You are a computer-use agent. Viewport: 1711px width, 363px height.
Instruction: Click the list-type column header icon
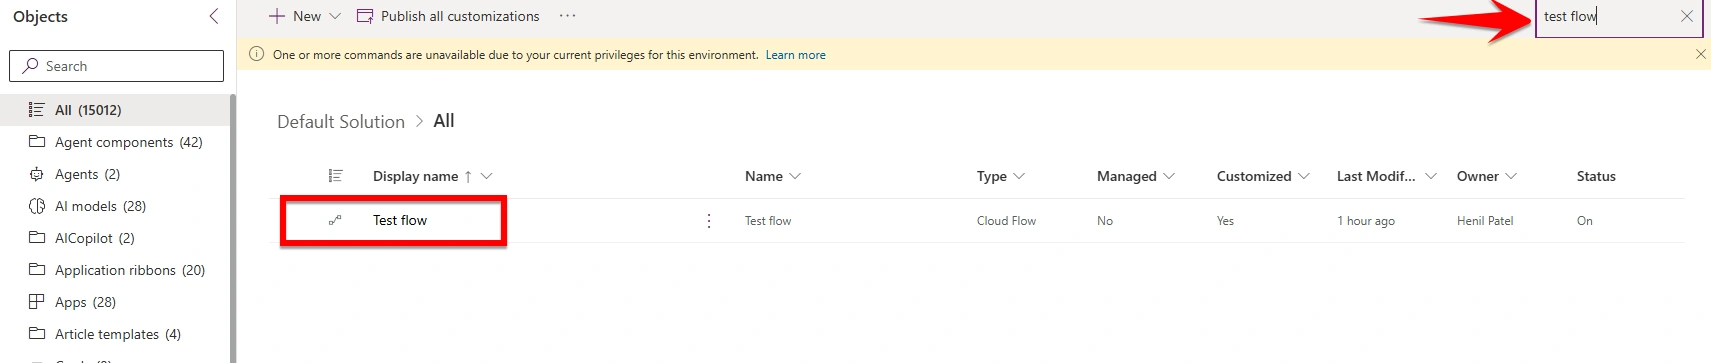(335, 176)
